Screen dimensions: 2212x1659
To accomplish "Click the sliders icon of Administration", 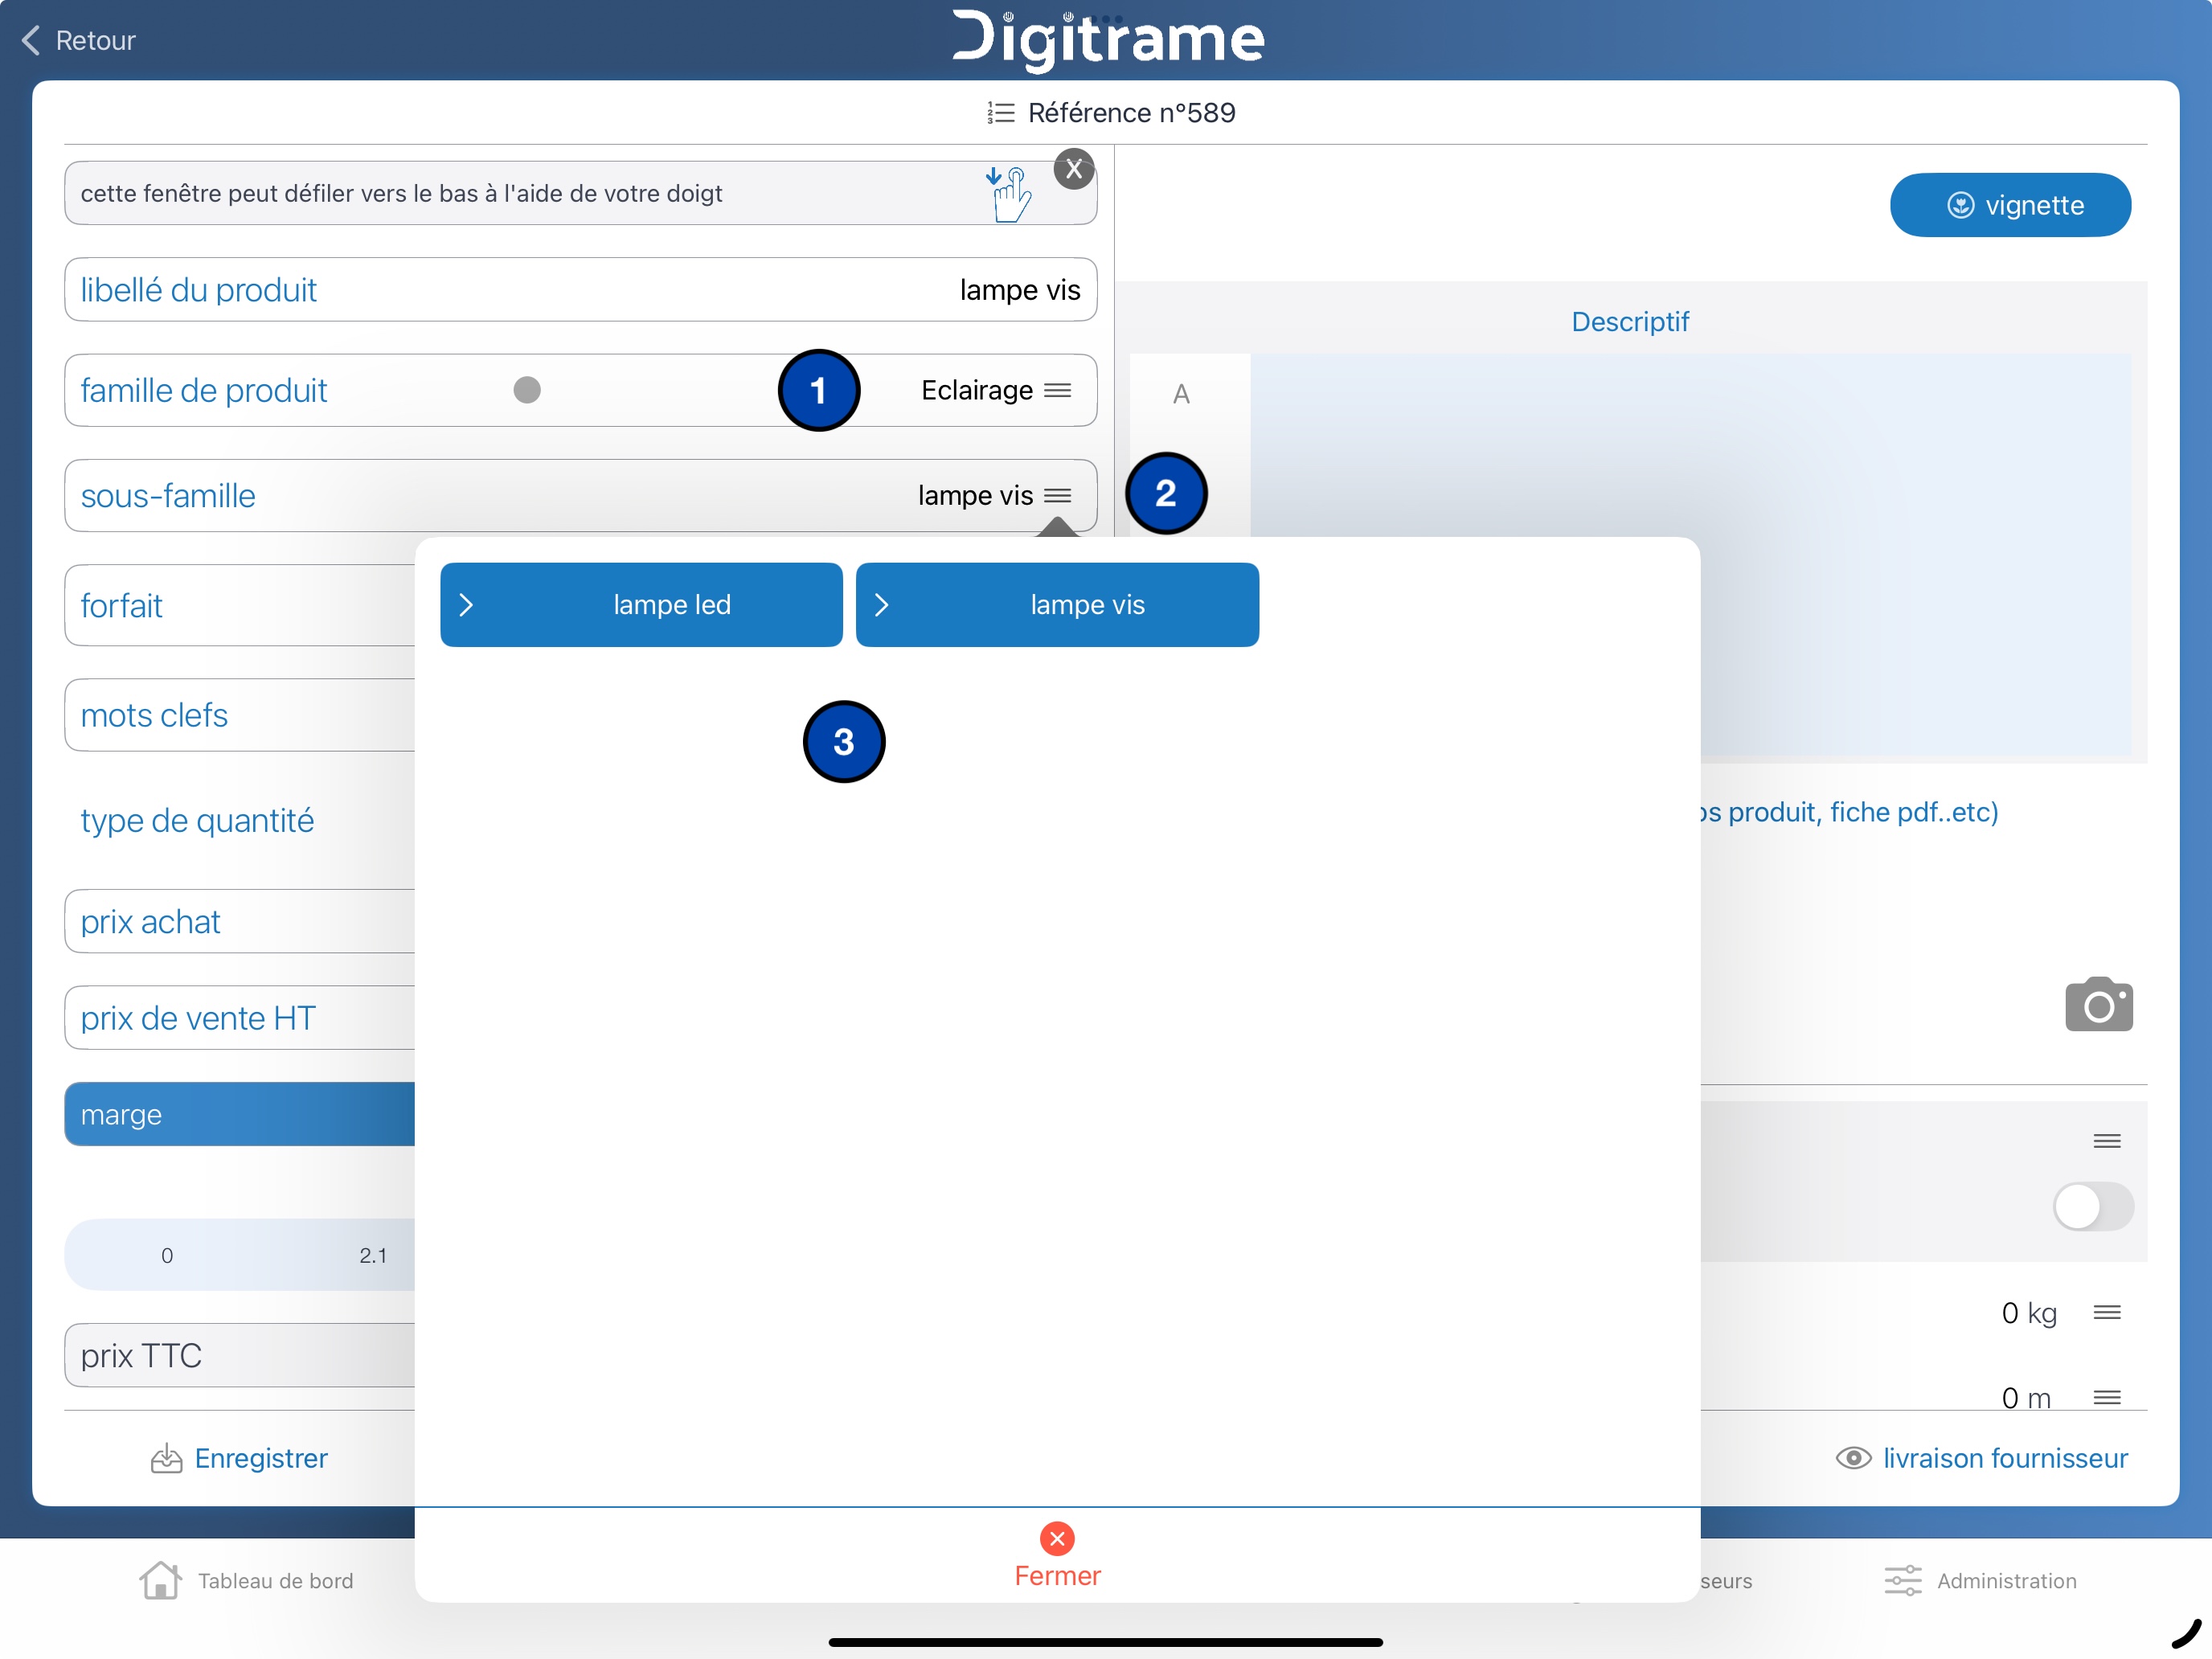I will (x=1903, y=1580).
